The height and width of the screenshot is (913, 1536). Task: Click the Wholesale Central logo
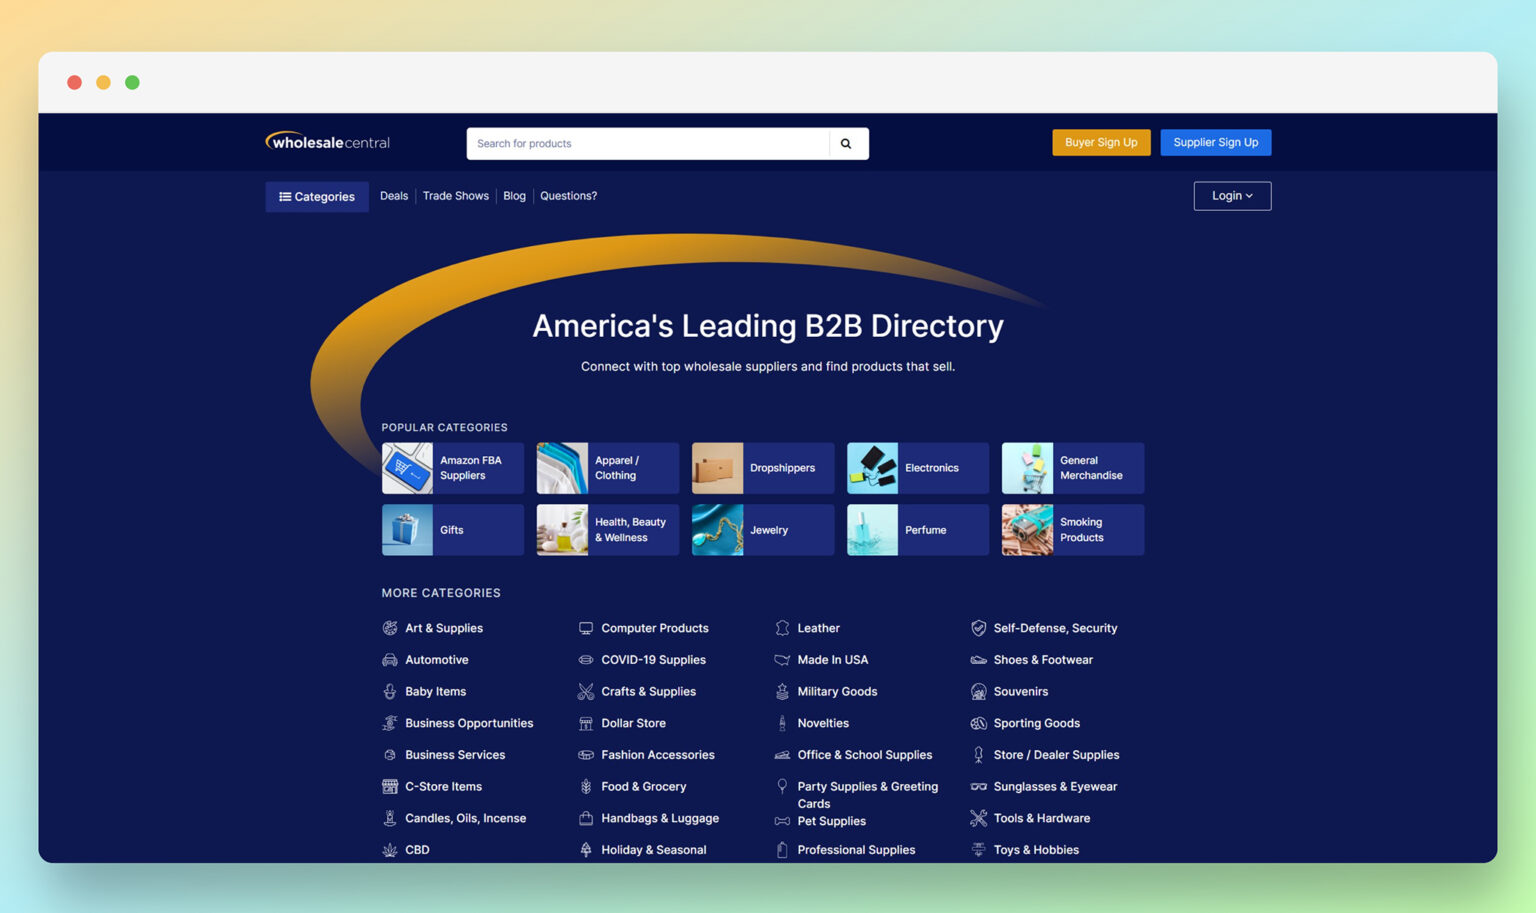click(x=327, y=142)
